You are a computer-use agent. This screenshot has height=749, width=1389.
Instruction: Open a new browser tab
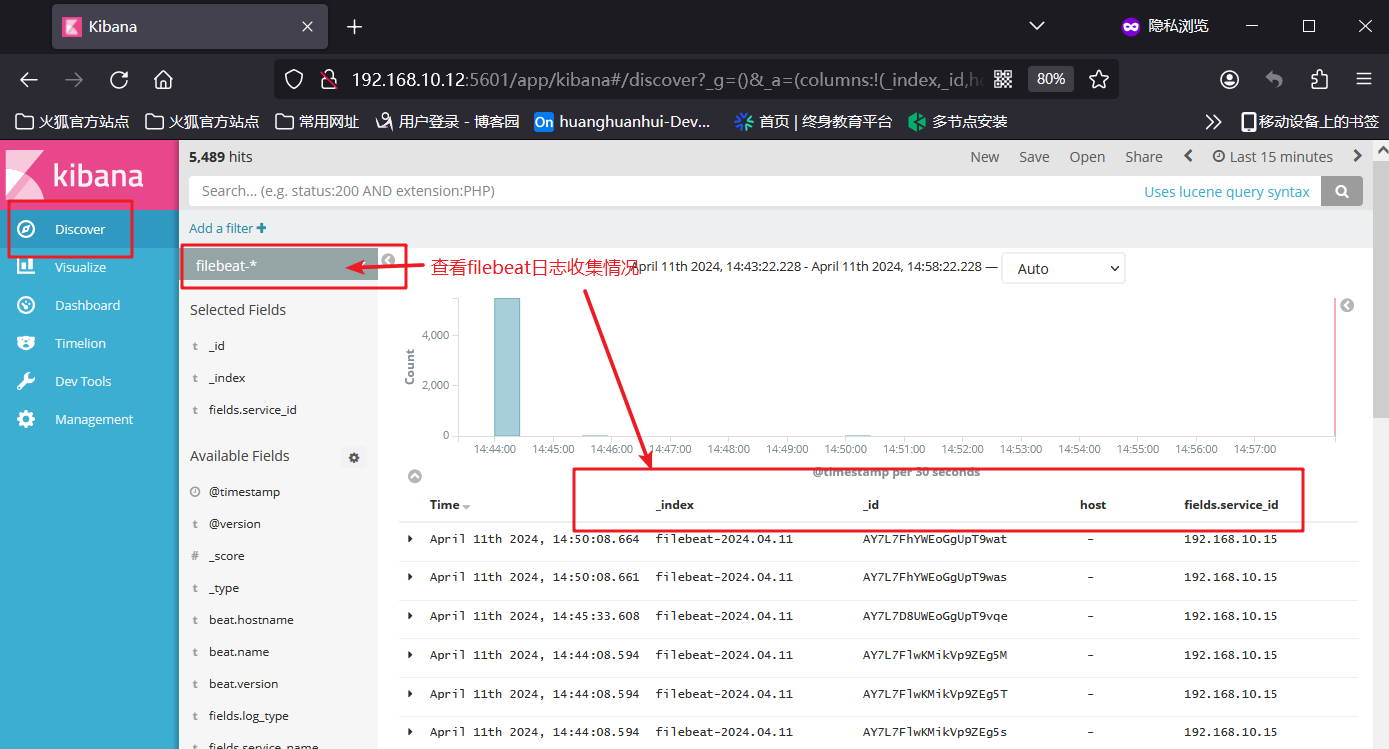pos(354,27)
